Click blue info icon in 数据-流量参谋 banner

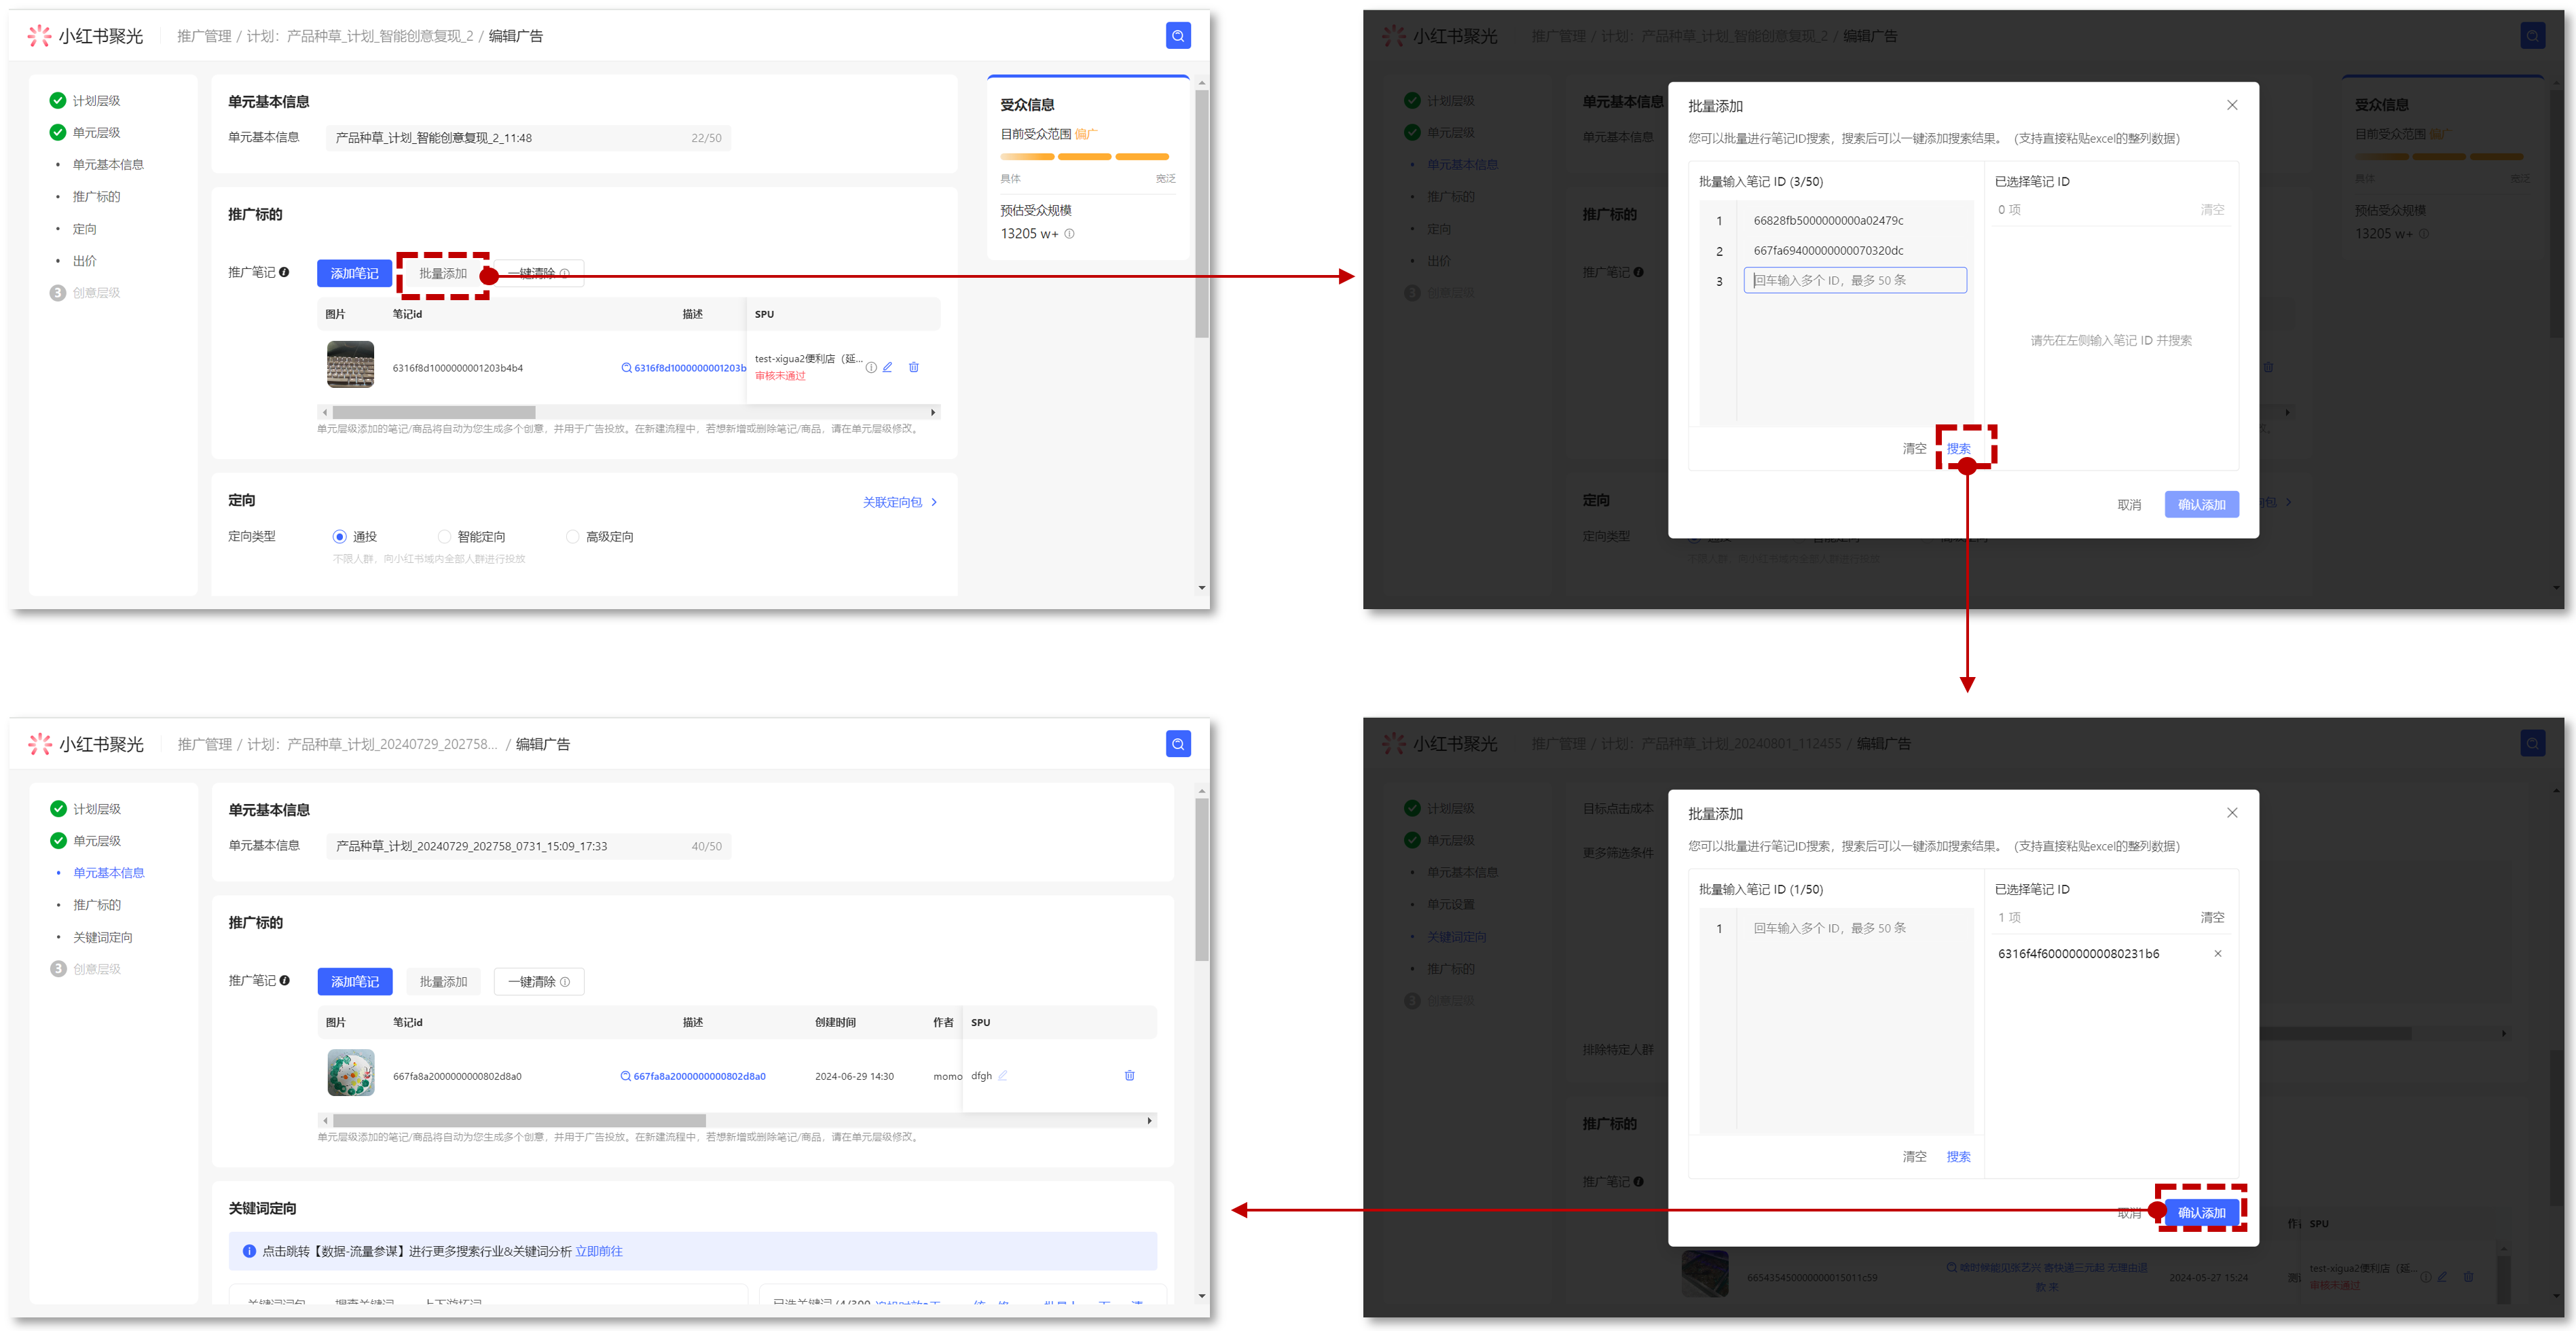pos(249,1251)
